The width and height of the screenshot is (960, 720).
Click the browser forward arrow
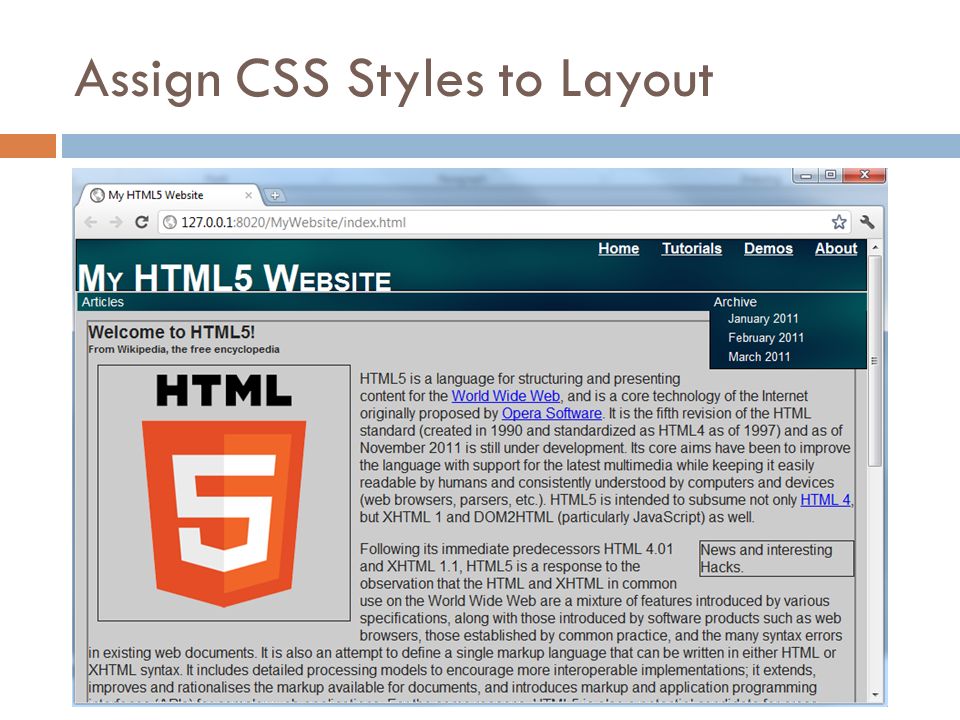(x=116, y=222)
